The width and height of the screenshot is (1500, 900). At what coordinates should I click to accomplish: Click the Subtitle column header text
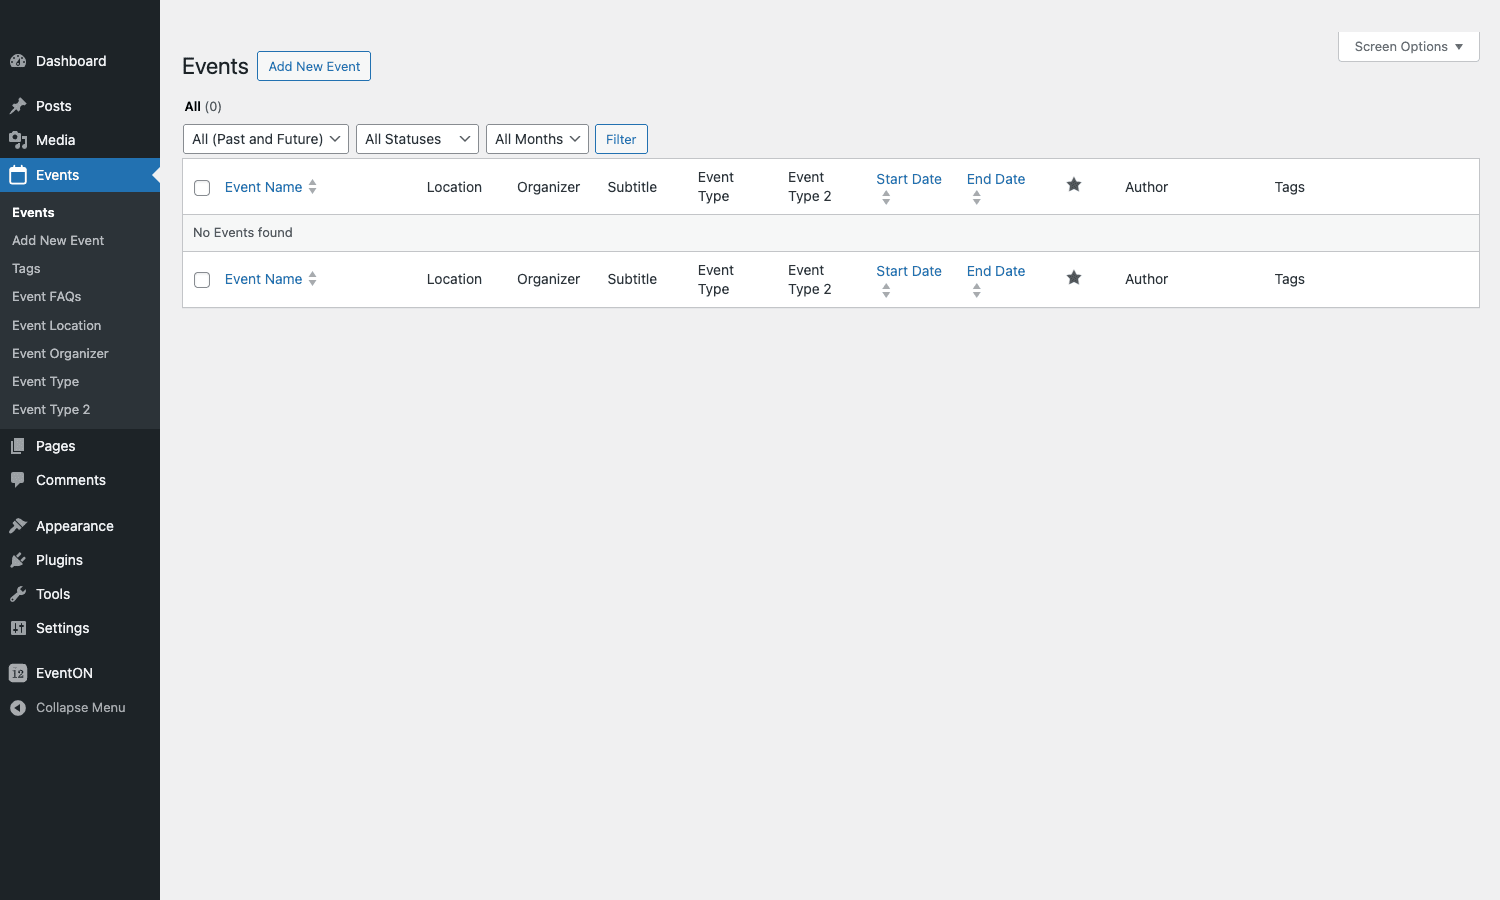[632, 187]
